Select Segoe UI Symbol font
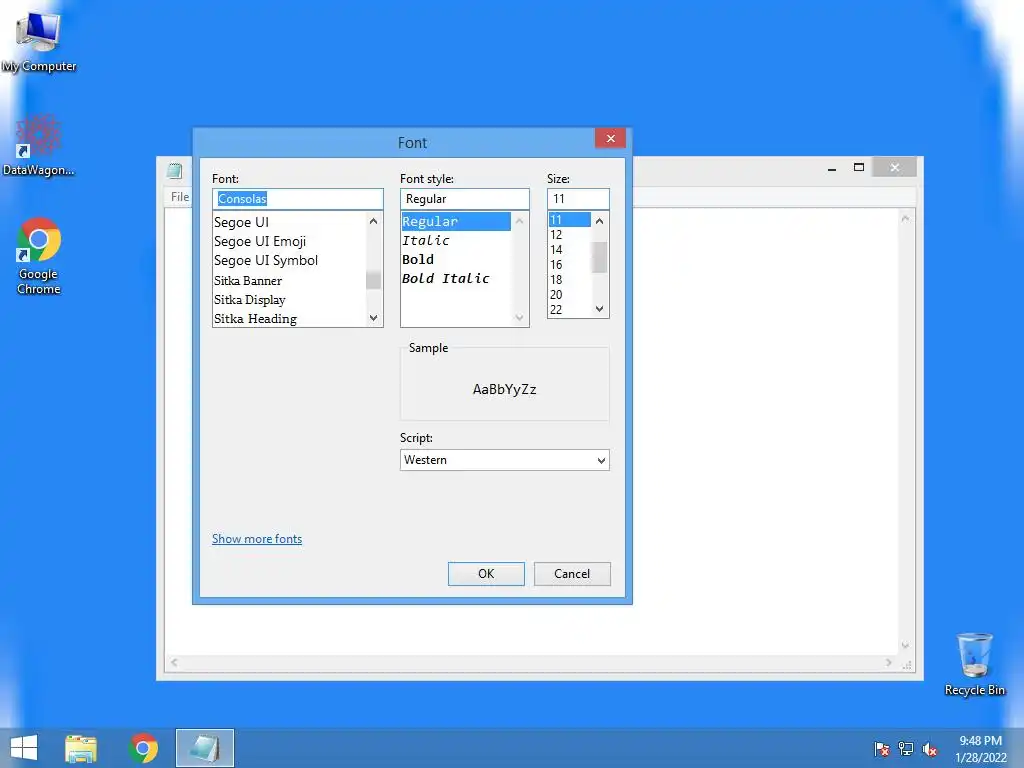Image resolution: width=1024 pixels, height=768 pixels. coord(289,260)
